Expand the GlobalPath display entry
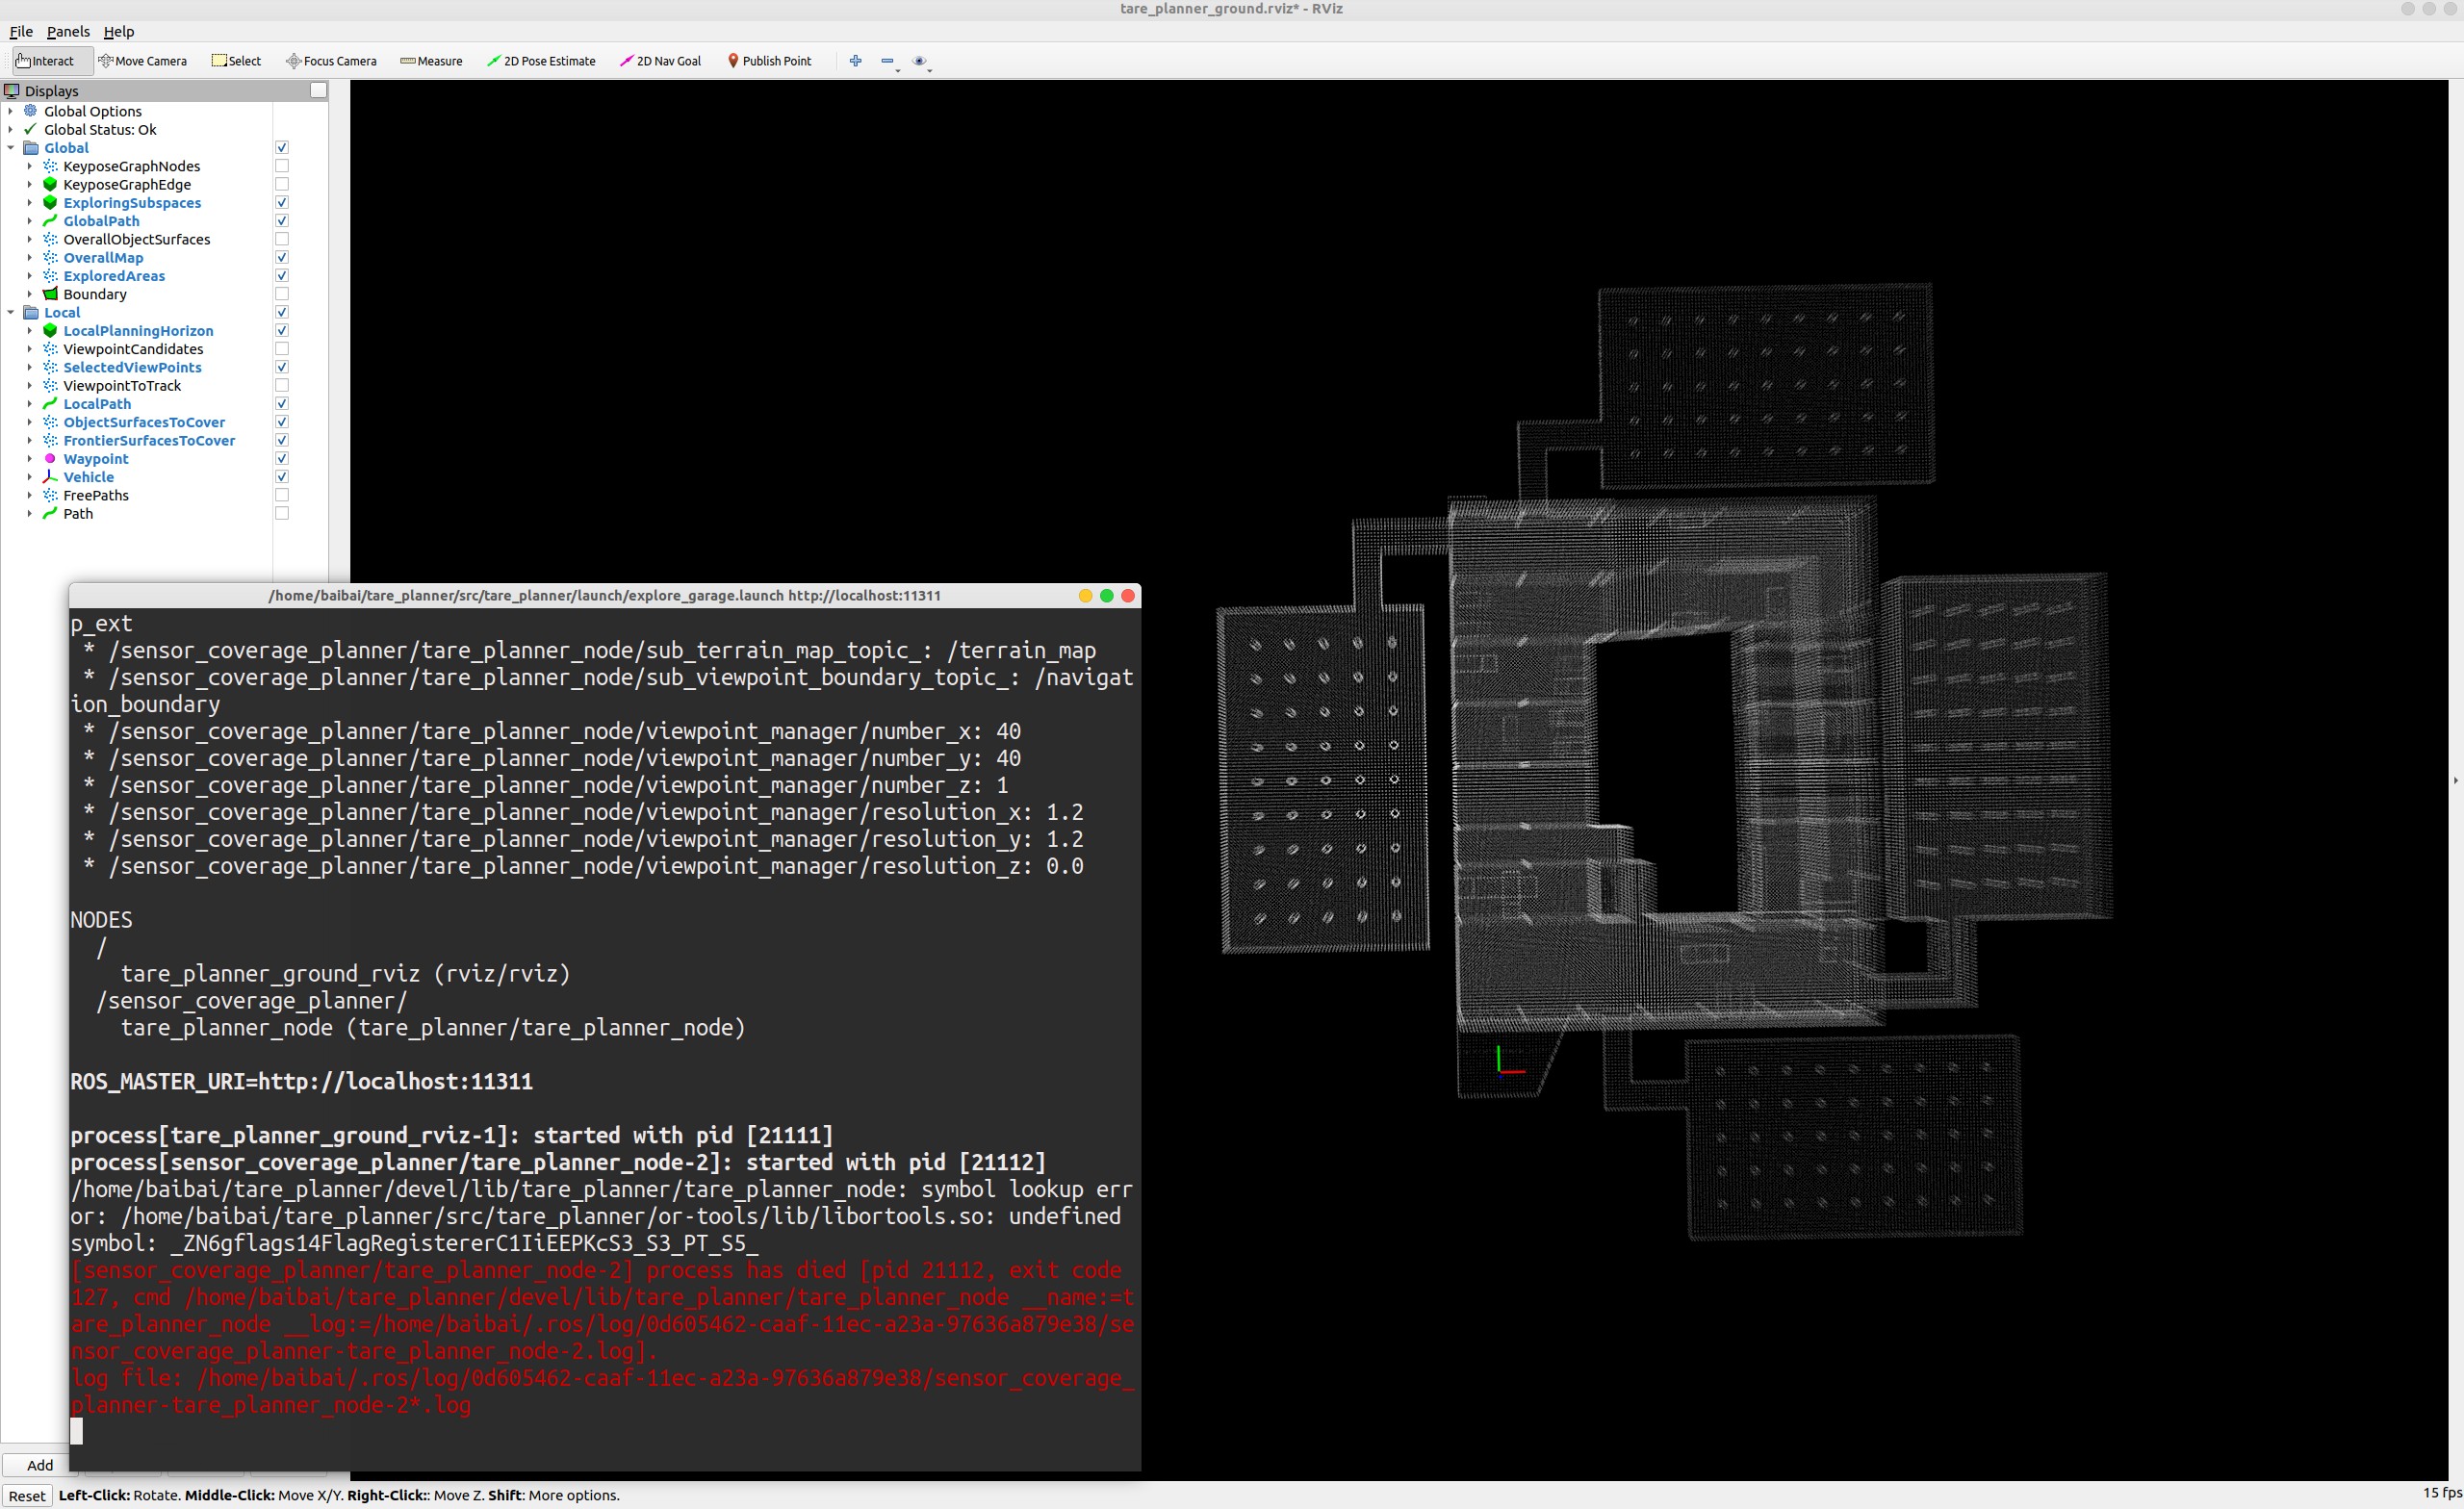The image size is (2464, 1509). pyautogui.click(x=30, y=221)
